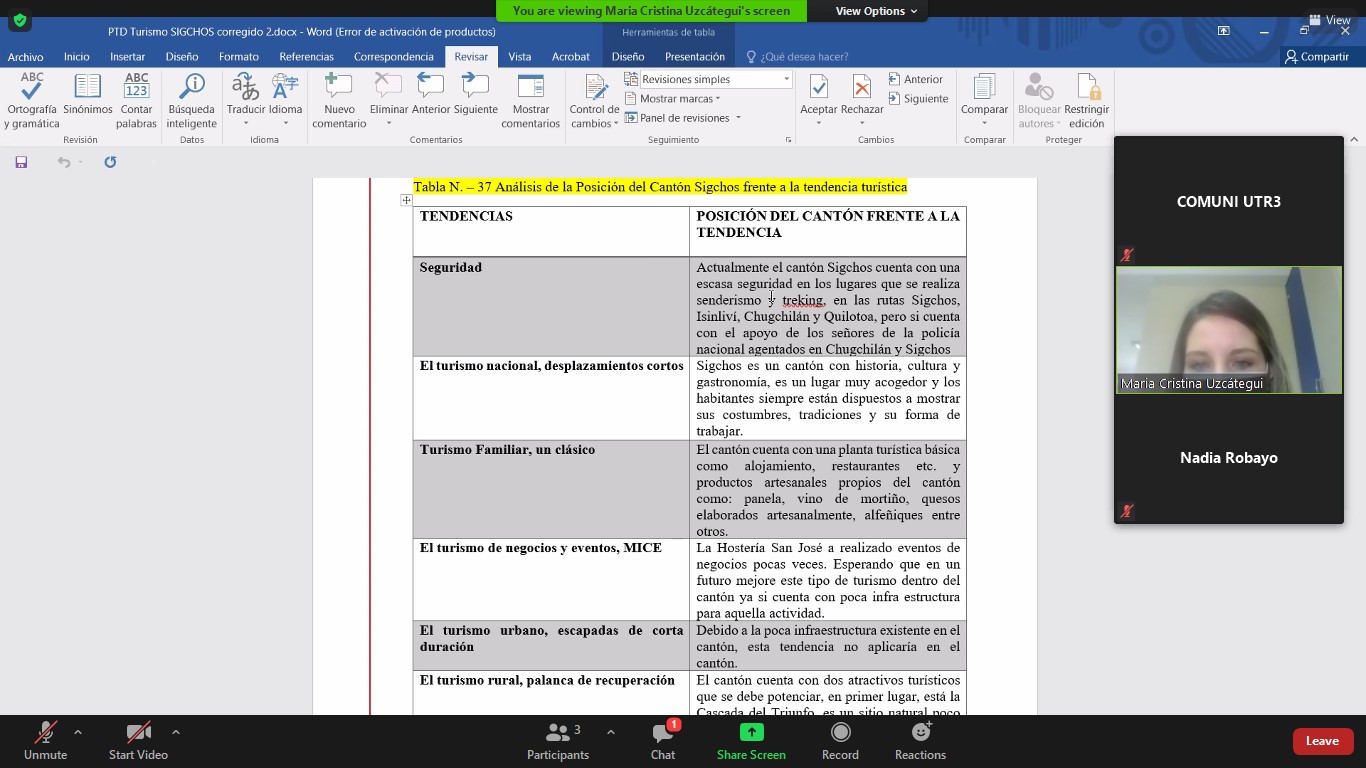Open Presentación table tools tab
1366x768 pixels.
point(695,57)
